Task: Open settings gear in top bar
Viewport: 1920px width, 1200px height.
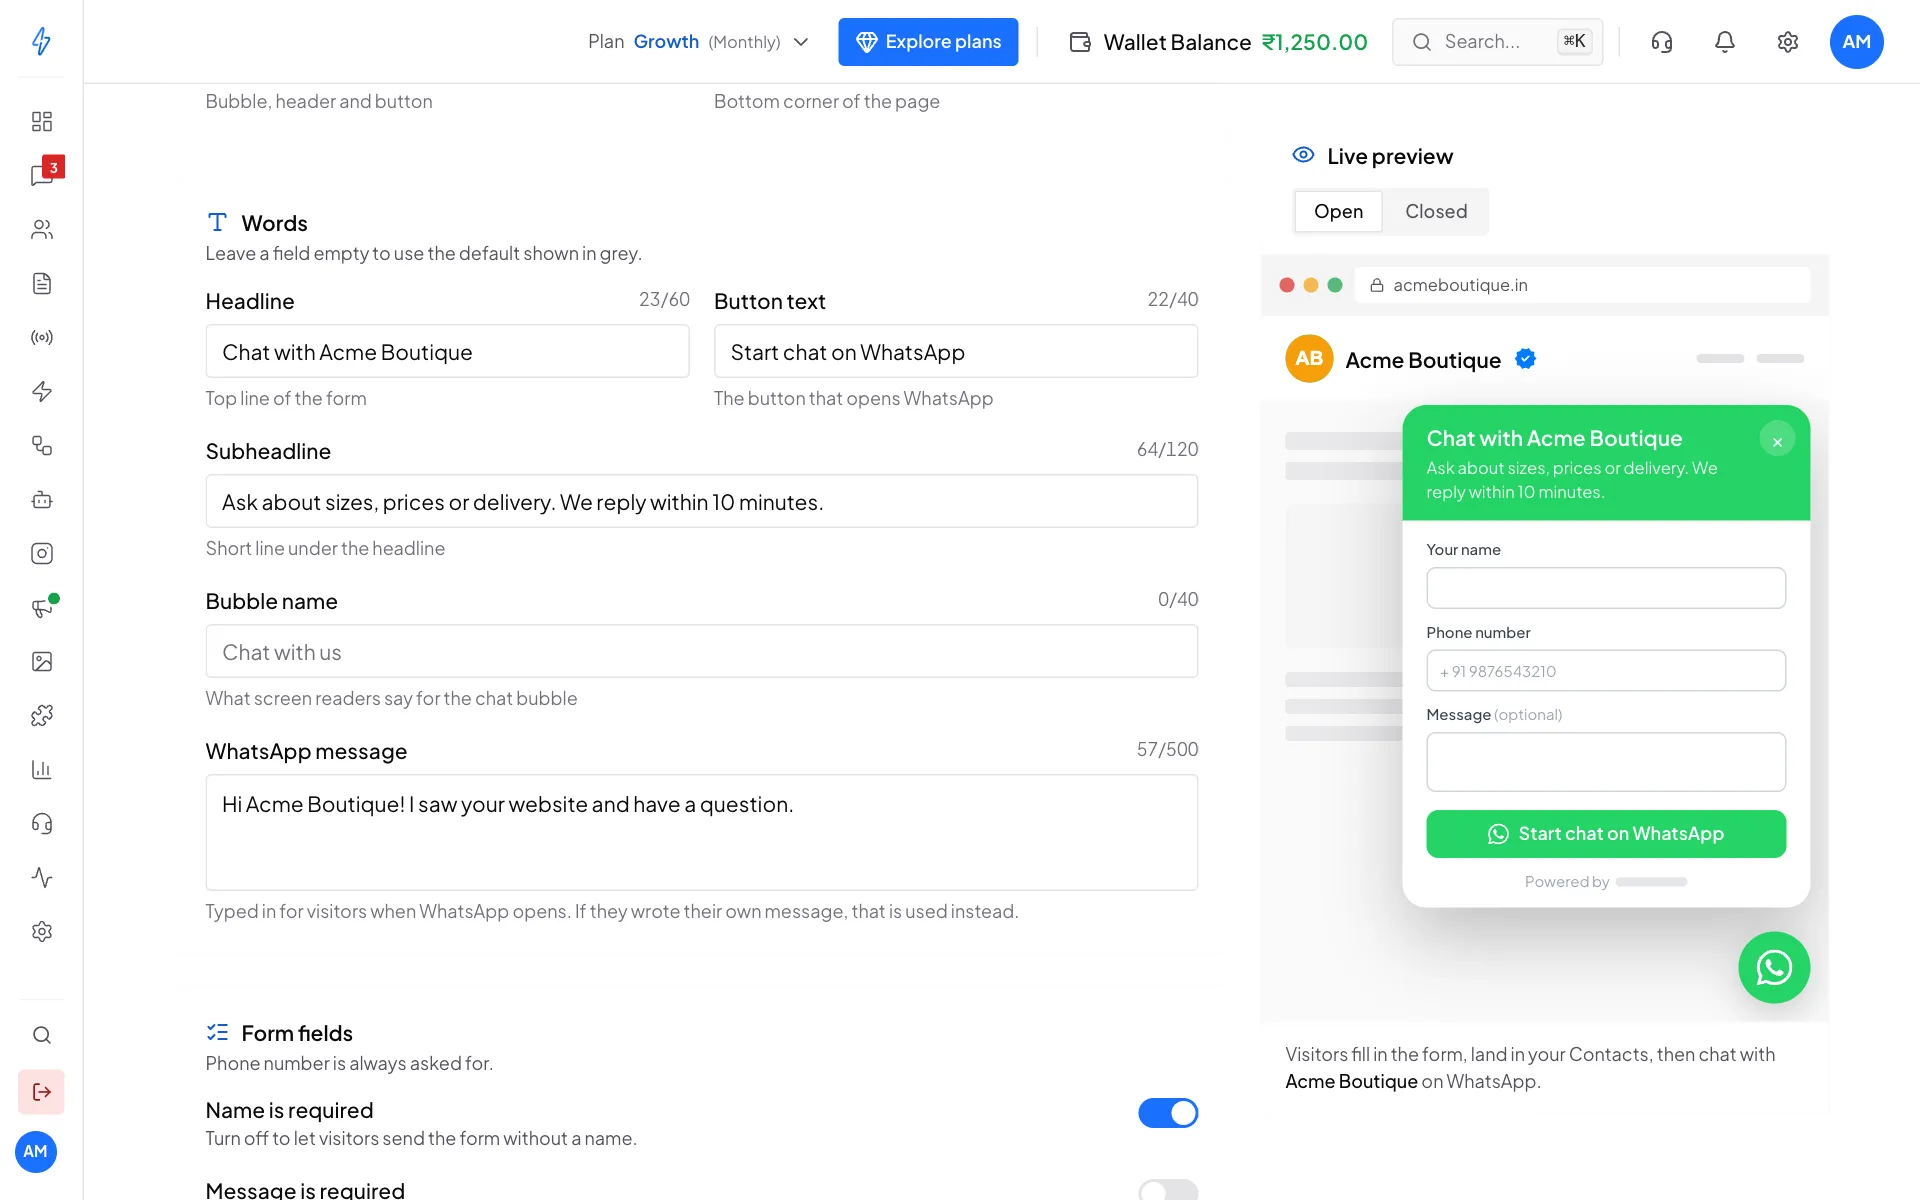Action: (1788, 42)
